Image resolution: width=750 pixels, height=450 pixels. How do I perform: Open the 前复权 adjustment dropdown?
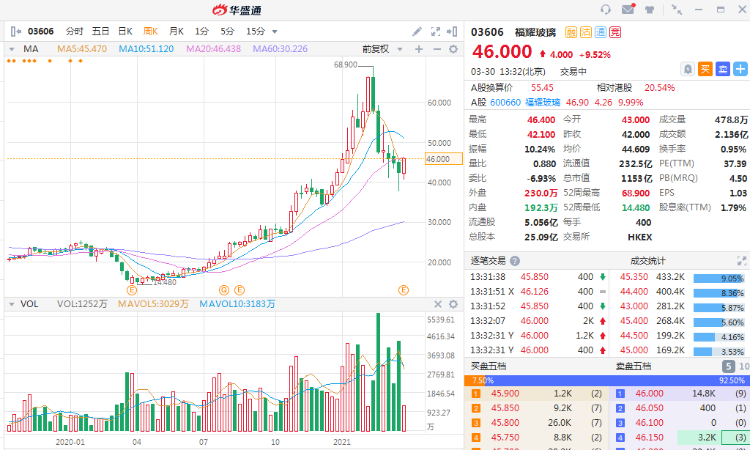(x=382, y=49)
